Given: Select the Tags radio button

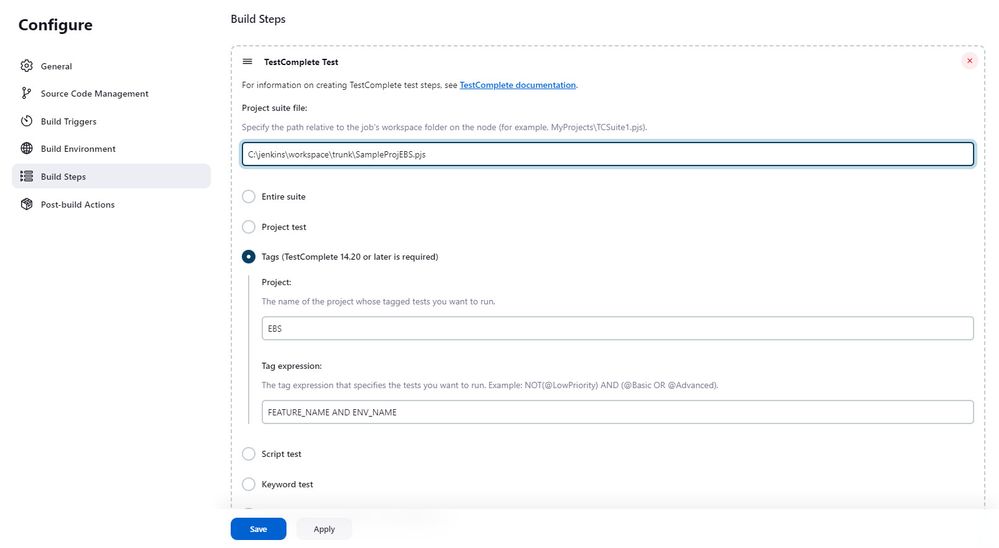Looking at the screenshot, I should click(x=249, y=257).
